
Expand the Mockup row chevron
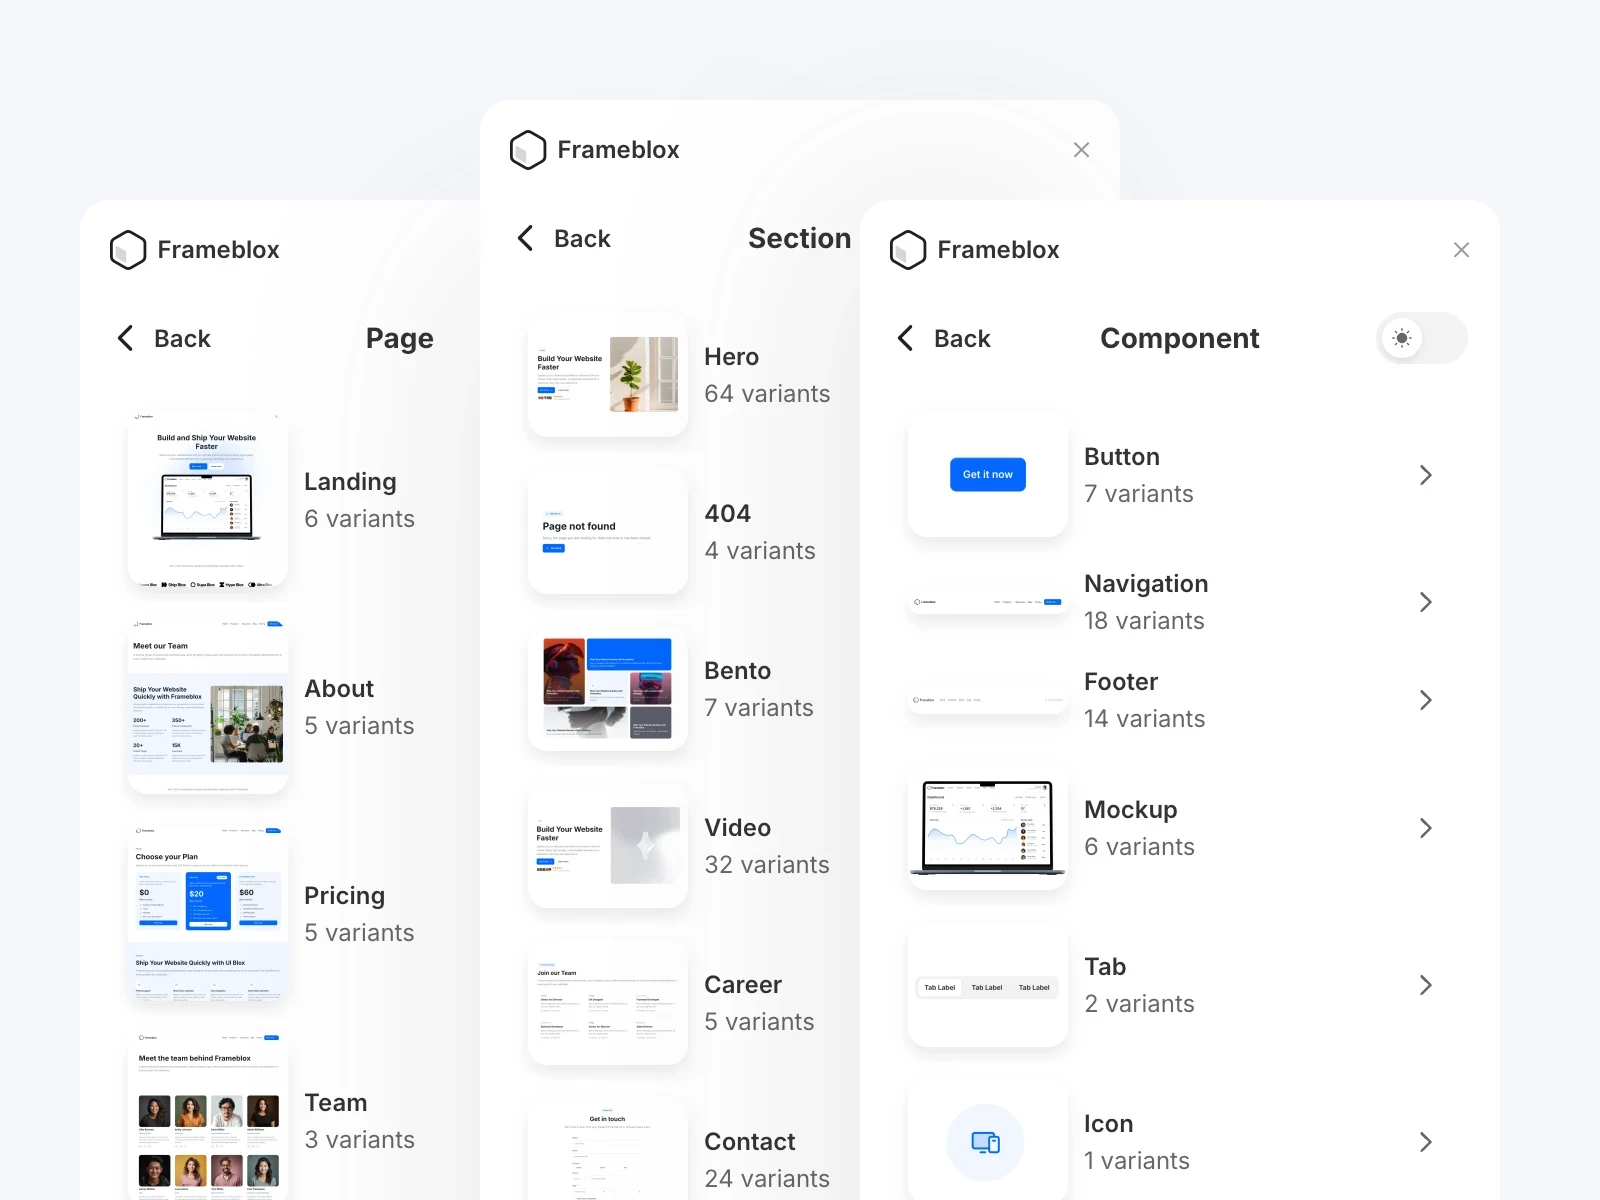[x=1426, y=828]
